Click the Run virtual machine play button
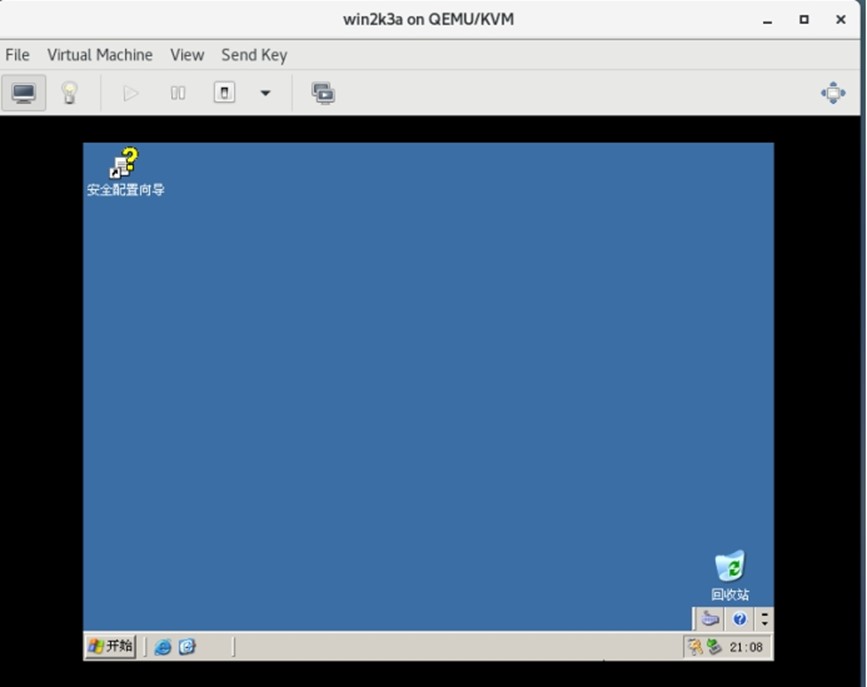 click(130, 93)
